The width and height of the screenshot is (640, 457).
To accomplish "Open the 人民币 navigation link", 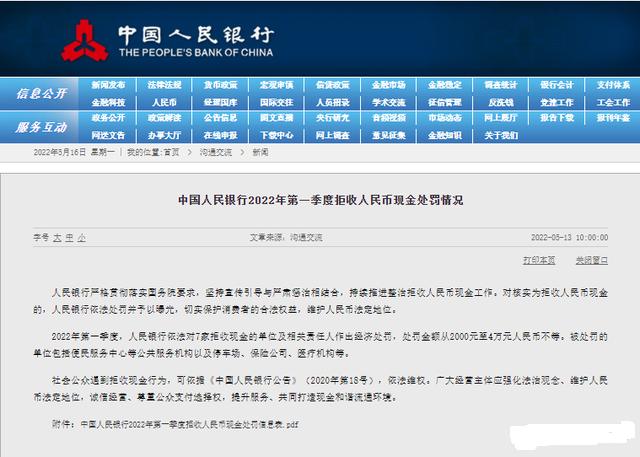I will pyautogui.click(x=164, y=102).
